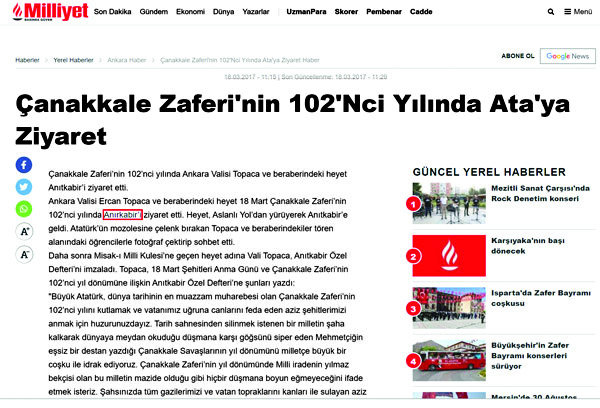Viewport: 600px width, 408px height.
Task: Share article on Facebook
Action: [23, 165]
